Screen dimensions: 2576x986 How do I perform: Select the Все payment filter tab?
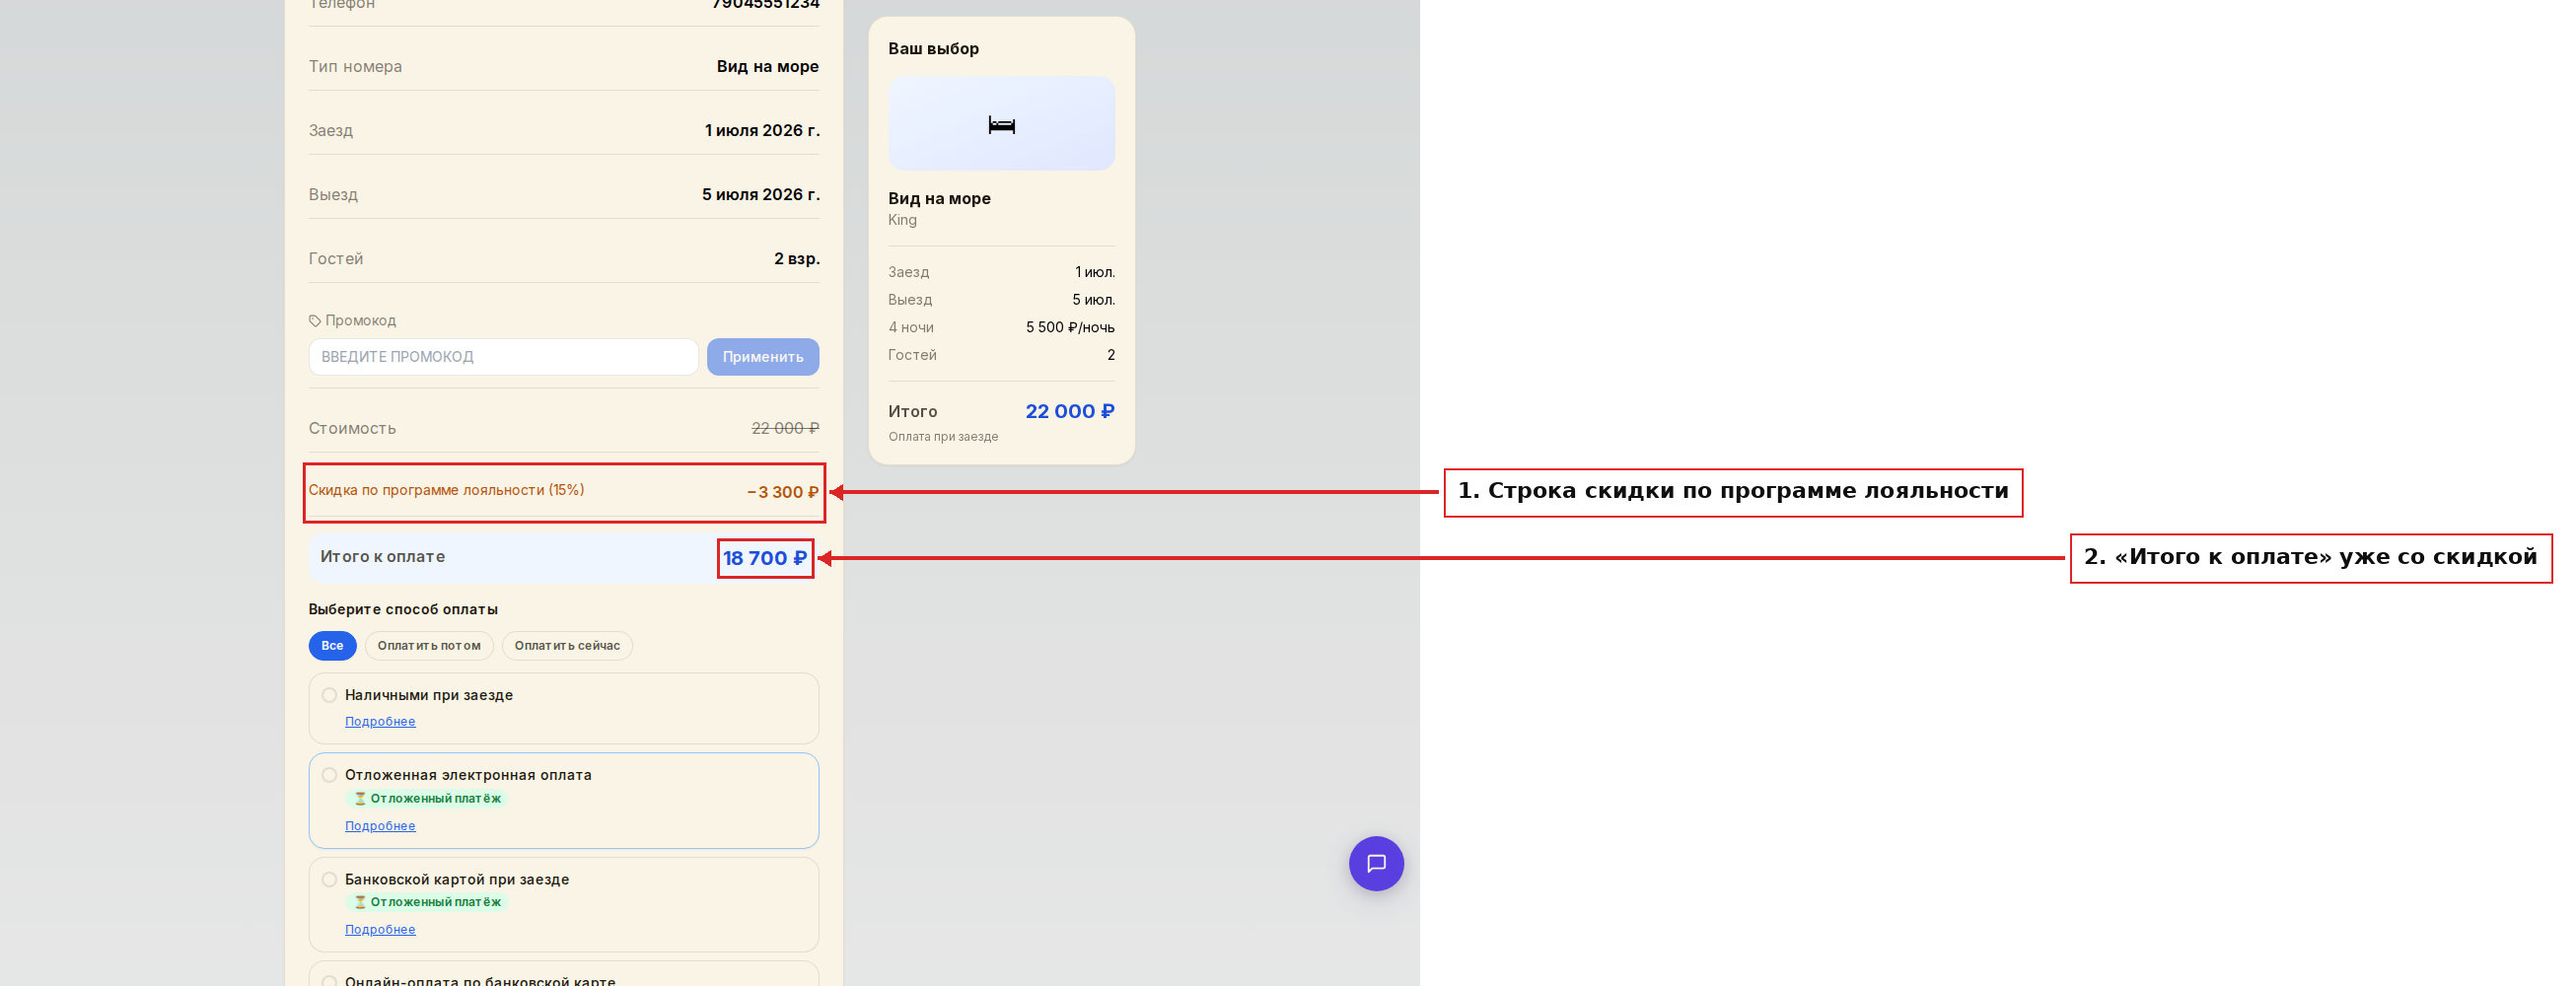[x=332, y=646]
